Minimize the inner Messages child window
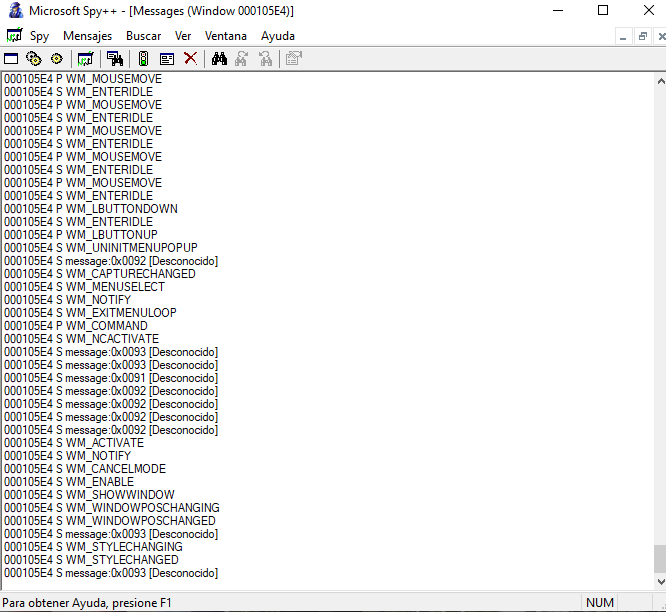Screen dimensions: 670x612 point(623,37)
